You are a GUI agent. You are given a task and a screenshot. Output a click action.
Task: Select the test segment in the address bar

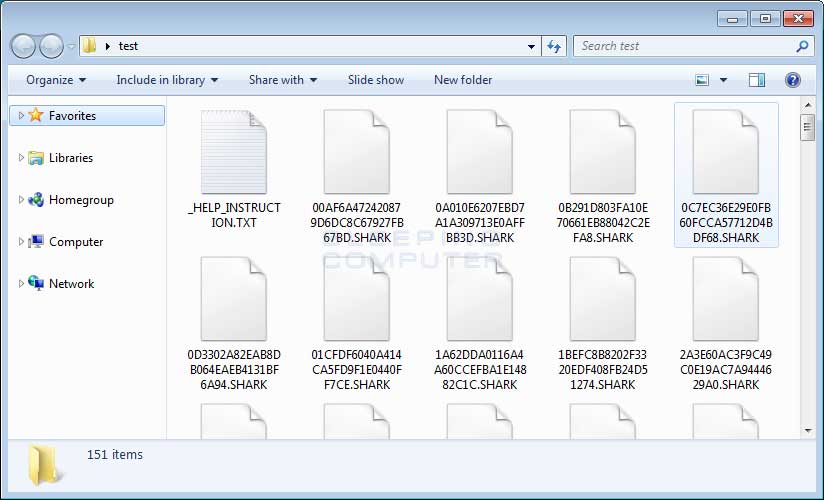(128, 46)
